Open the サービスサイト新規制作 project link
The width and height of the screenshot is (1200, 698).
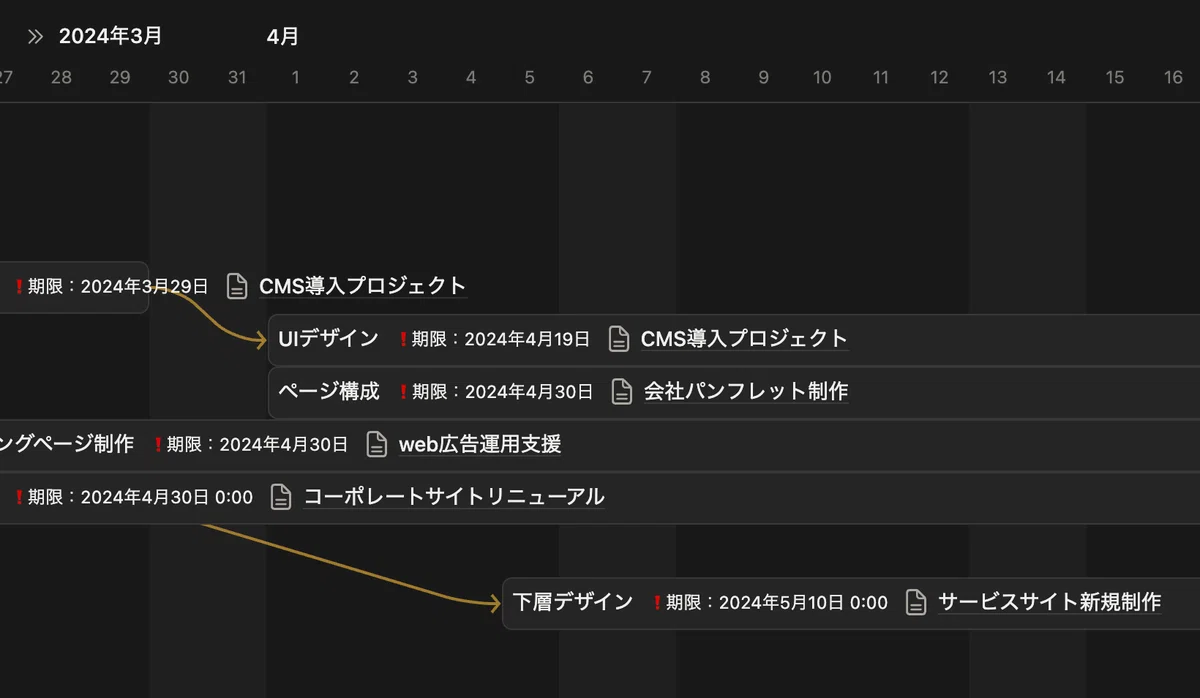tap(1050, 602)
